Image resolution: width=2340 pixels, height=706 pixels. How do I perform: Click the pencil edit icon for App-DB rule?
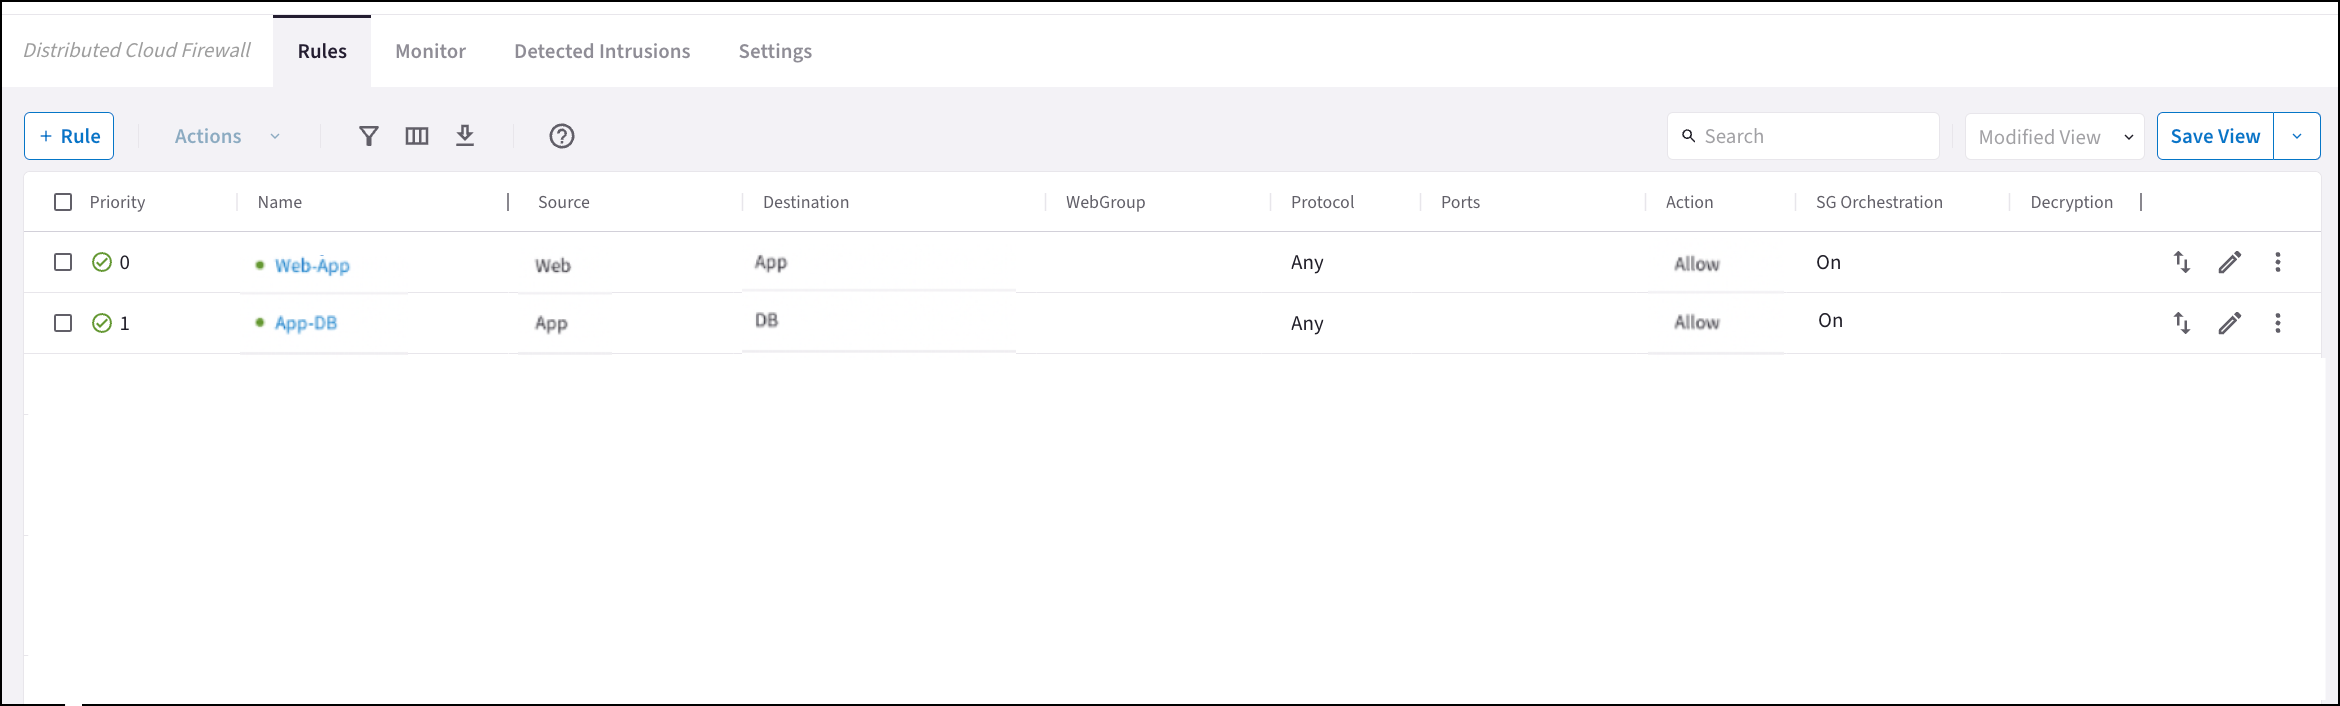click(x=2230, y=323)
